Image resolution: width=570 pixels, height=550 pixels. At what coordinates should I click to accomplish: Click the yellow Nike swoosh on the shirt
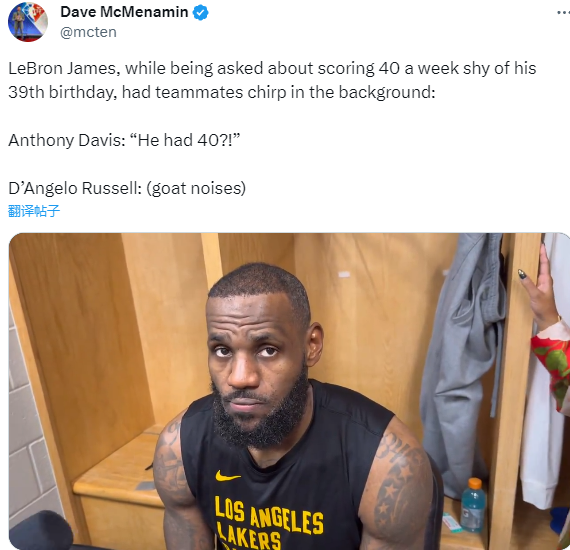coord(228,475)
